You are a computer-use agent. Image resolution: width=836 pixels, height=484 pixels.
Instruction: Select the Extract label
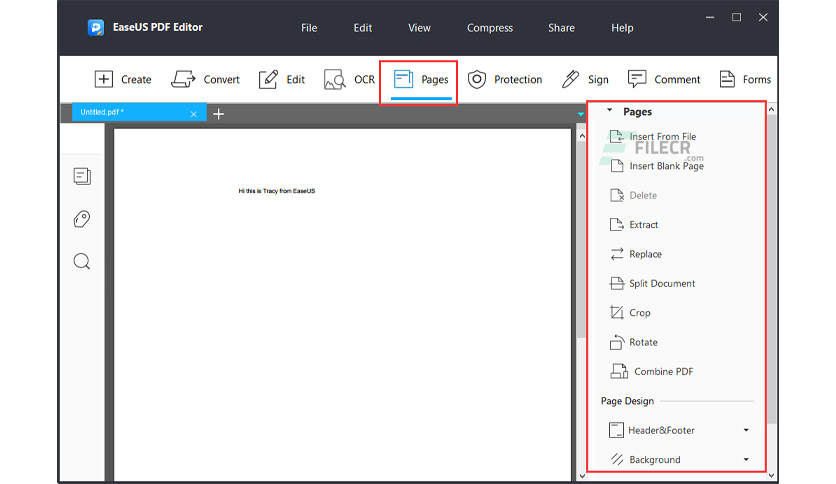tap(644, 224)
